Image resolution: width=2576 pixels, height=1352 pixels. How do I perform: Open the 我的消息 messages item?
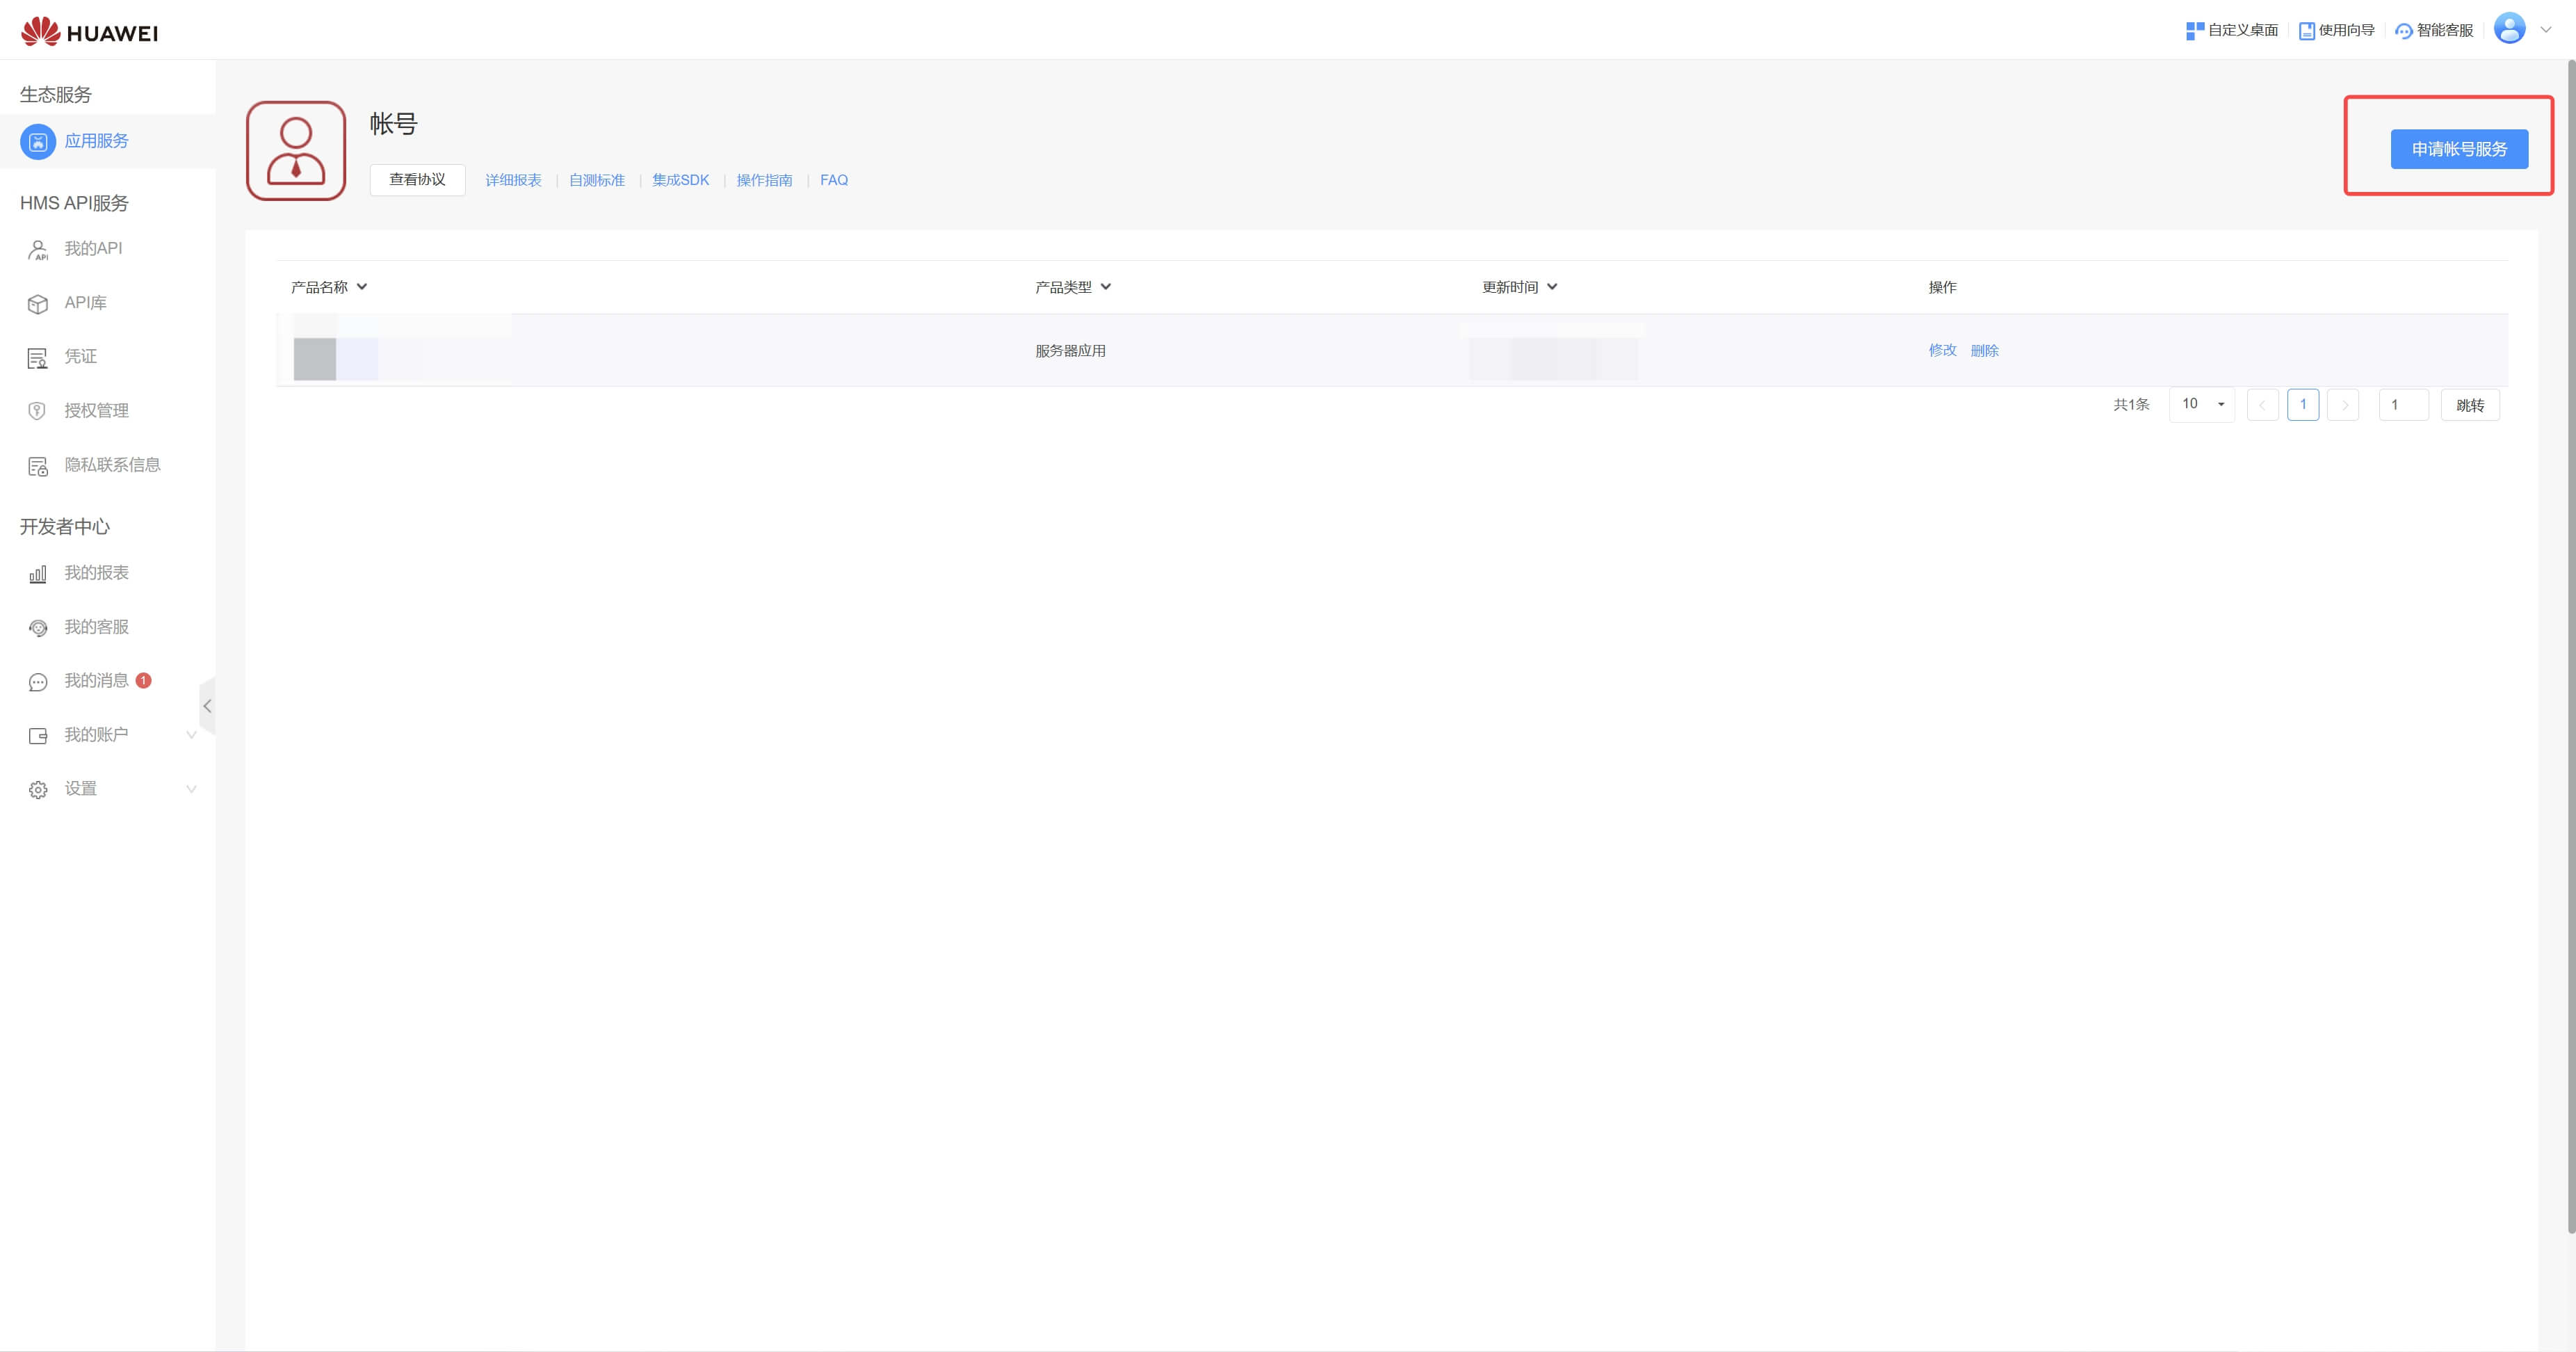point(96,681)
